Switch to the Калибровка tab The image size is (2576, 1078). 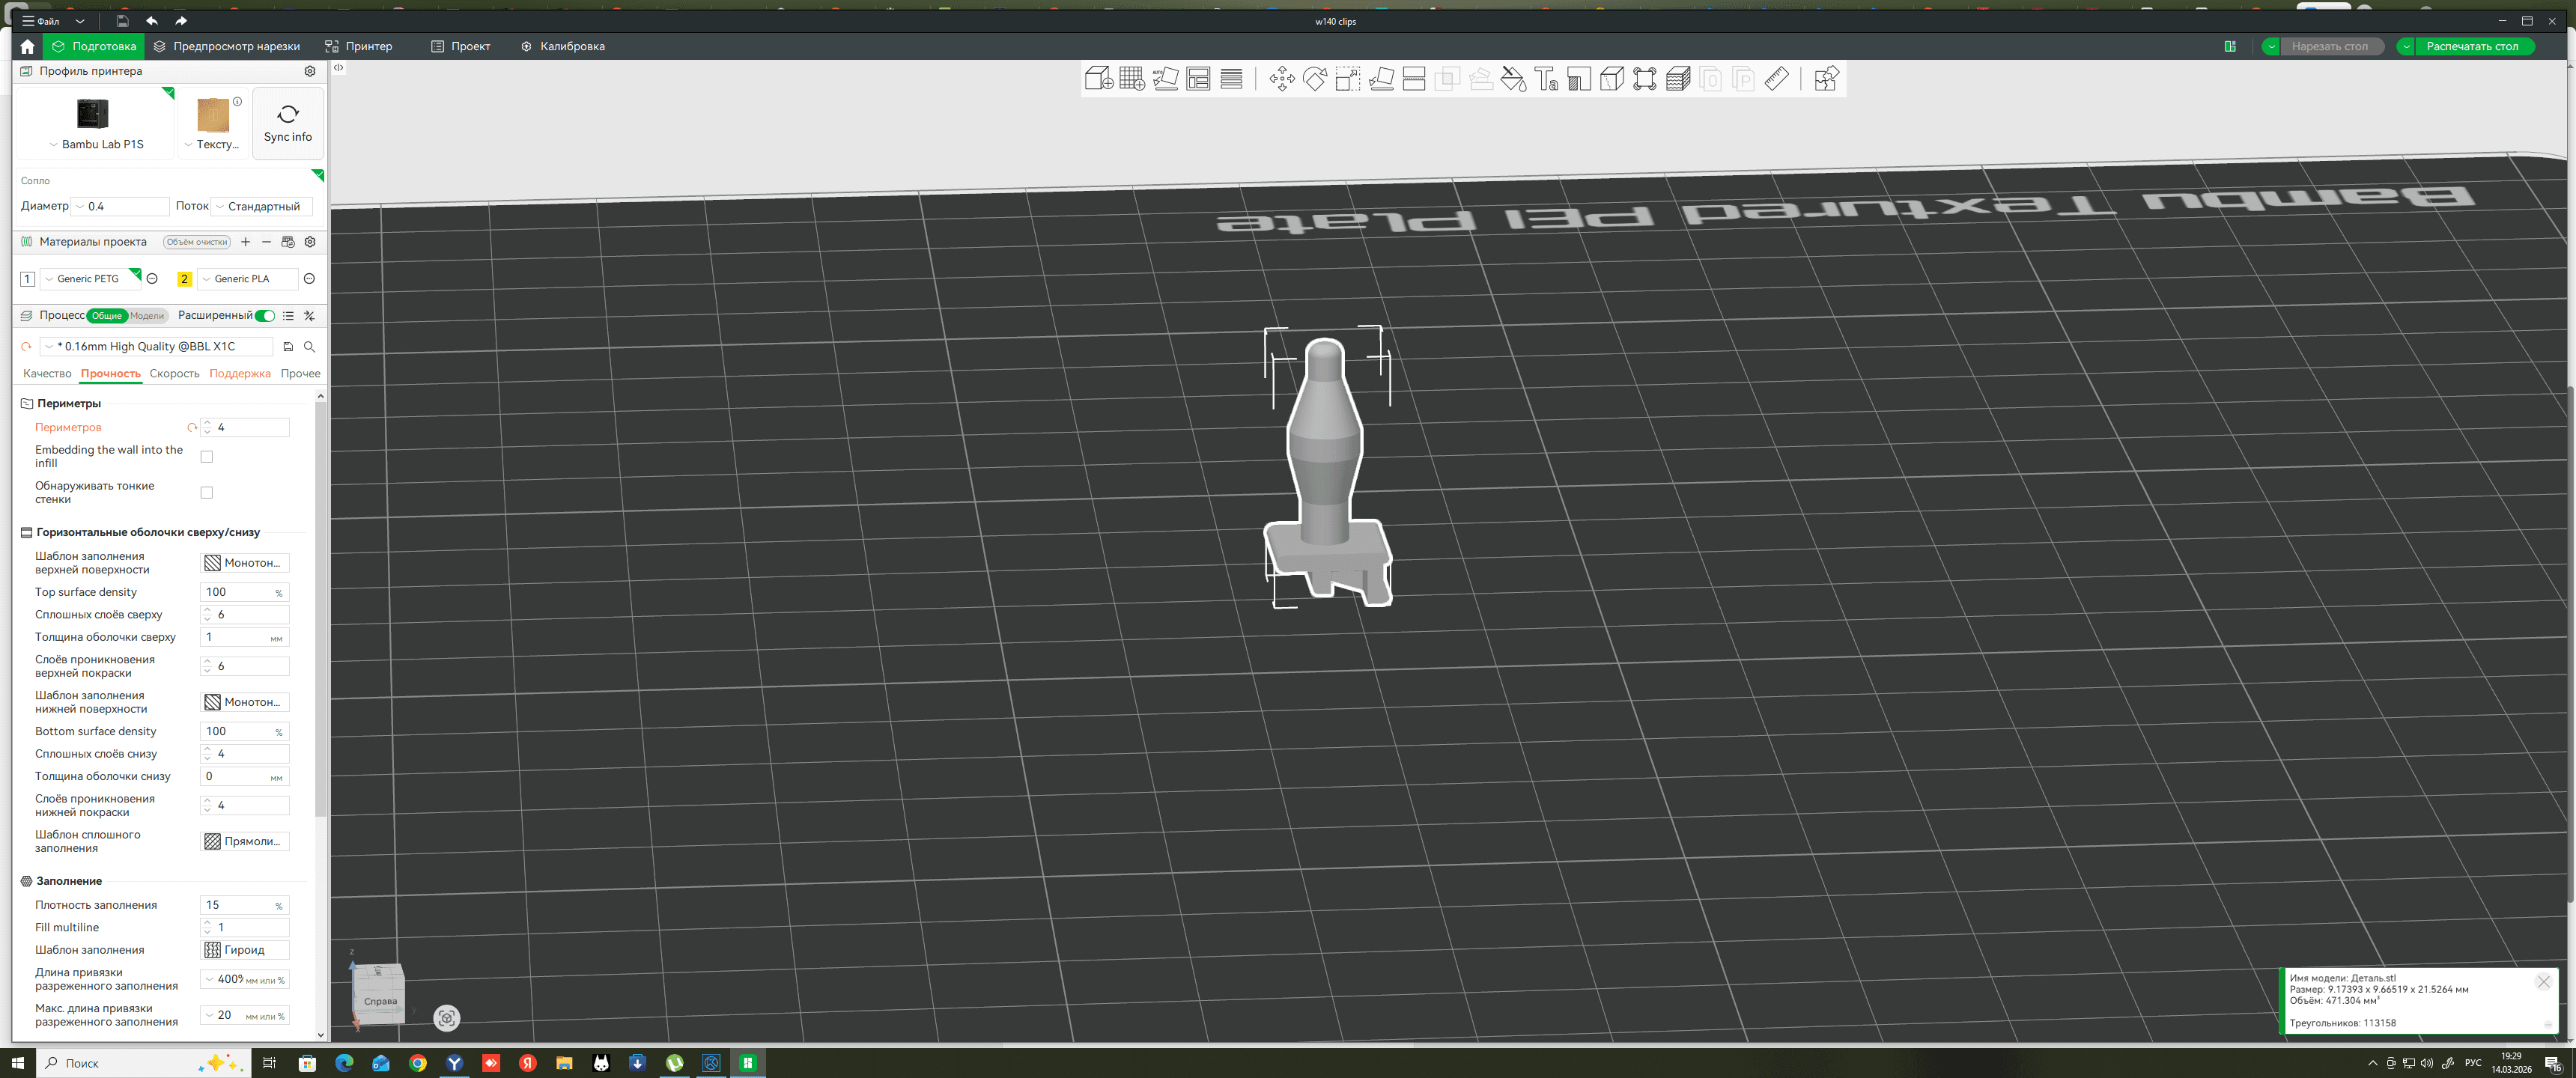click(563, 46)
